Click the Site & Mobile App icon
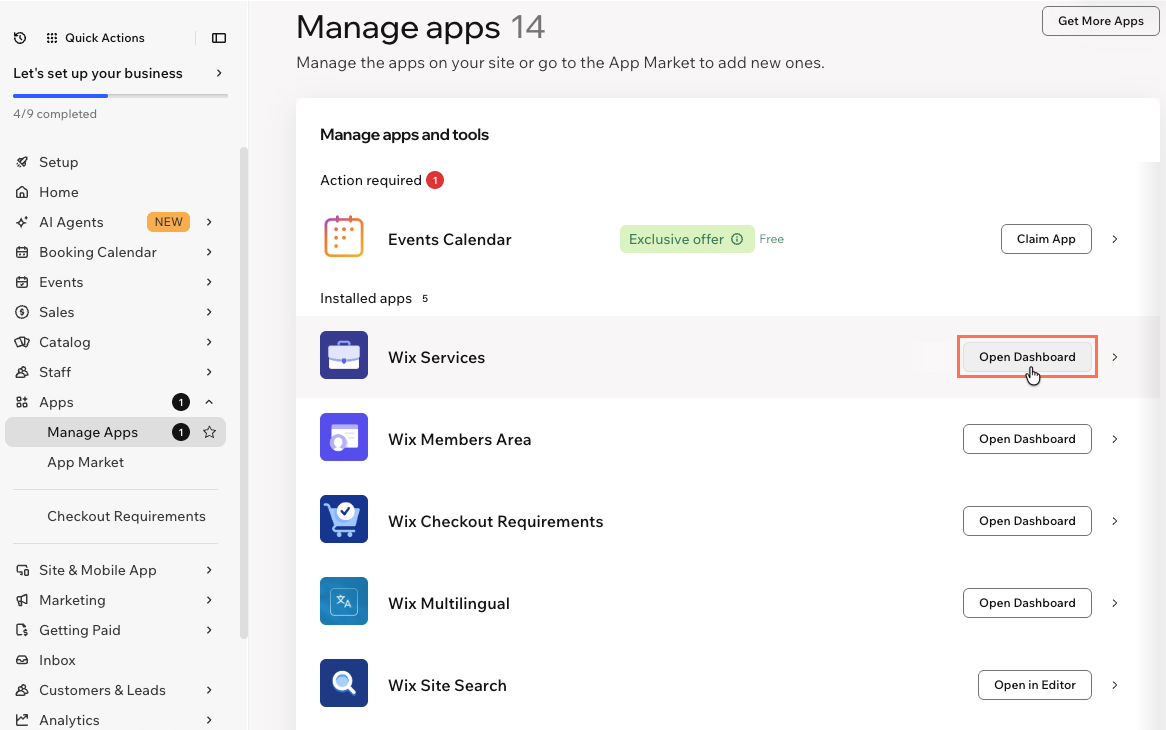 (x=22, y=570)
